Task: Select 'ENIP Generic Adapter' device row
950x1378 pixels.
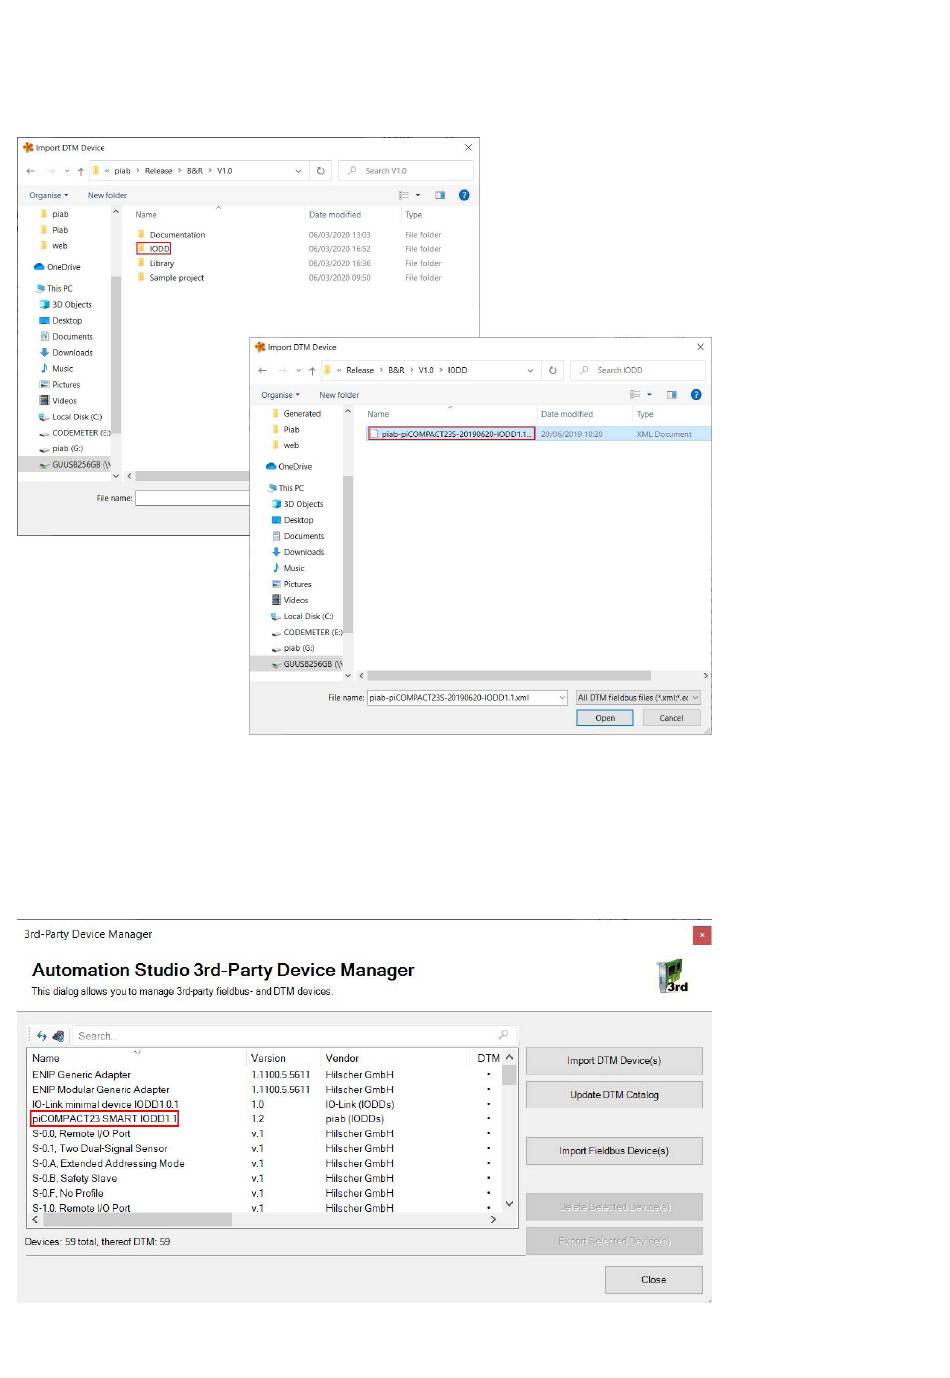Action: click(x=81, y=1075)
